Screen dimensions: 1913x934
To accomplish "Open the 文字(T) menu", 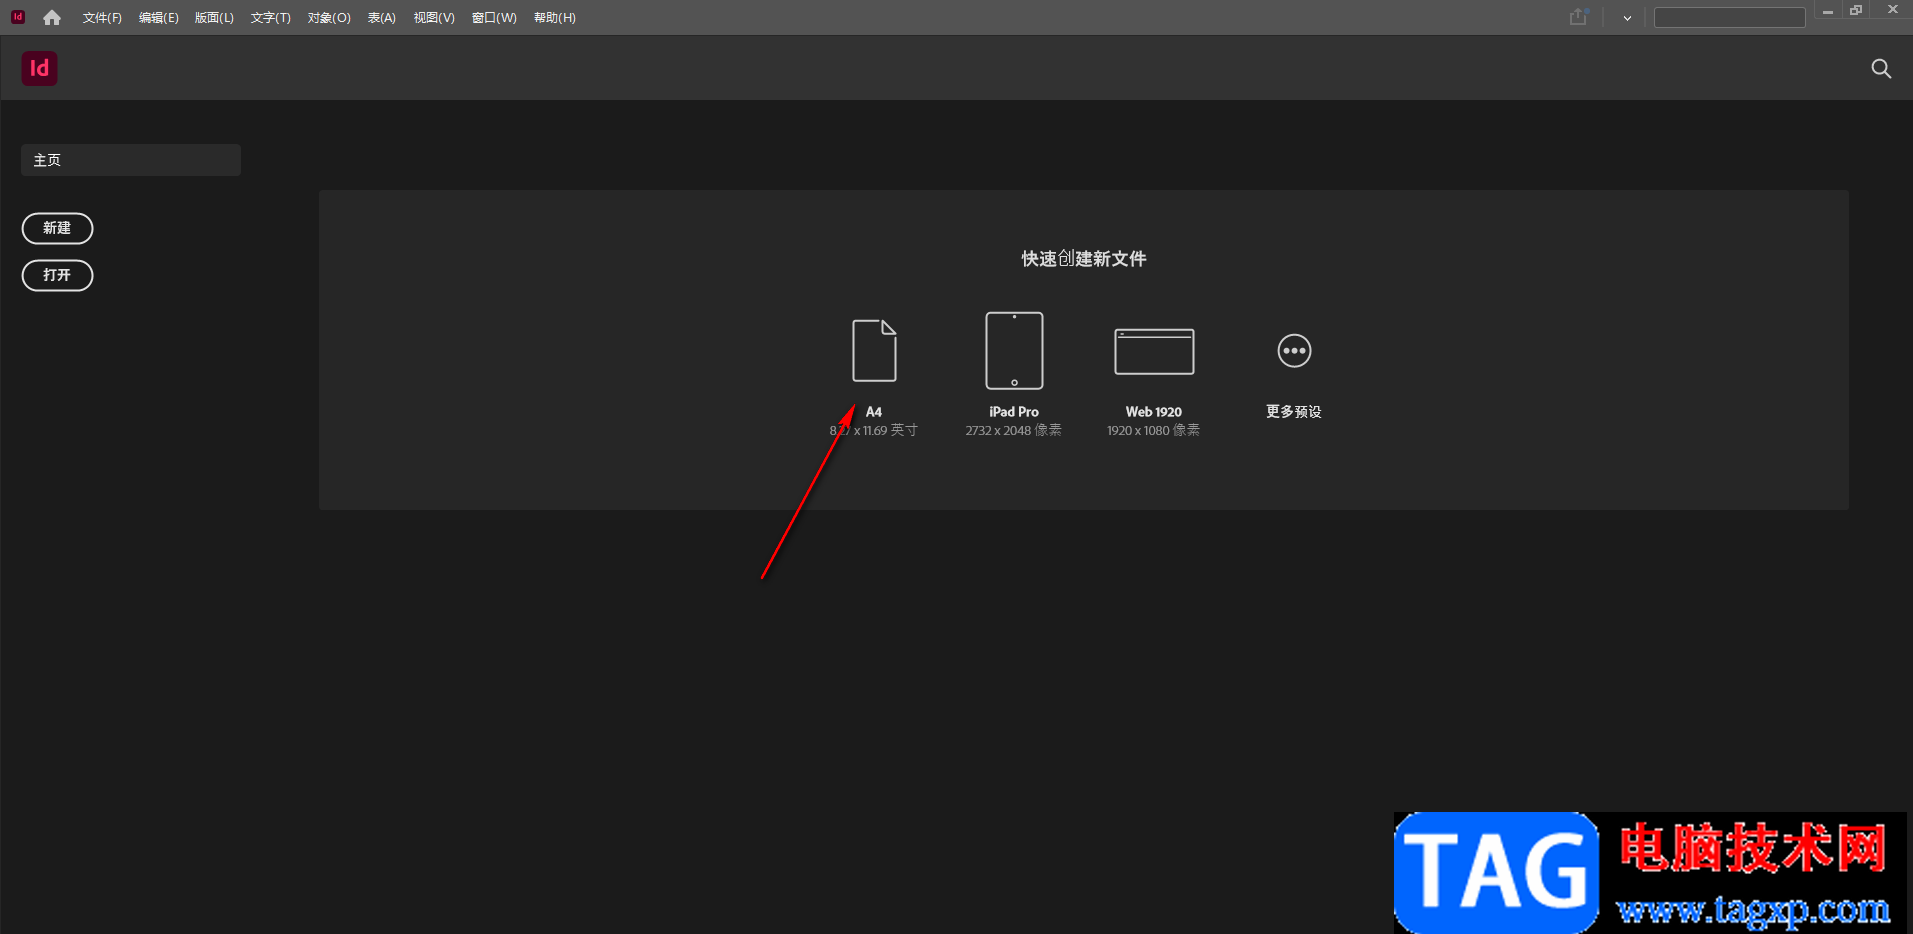I will 270,18.
